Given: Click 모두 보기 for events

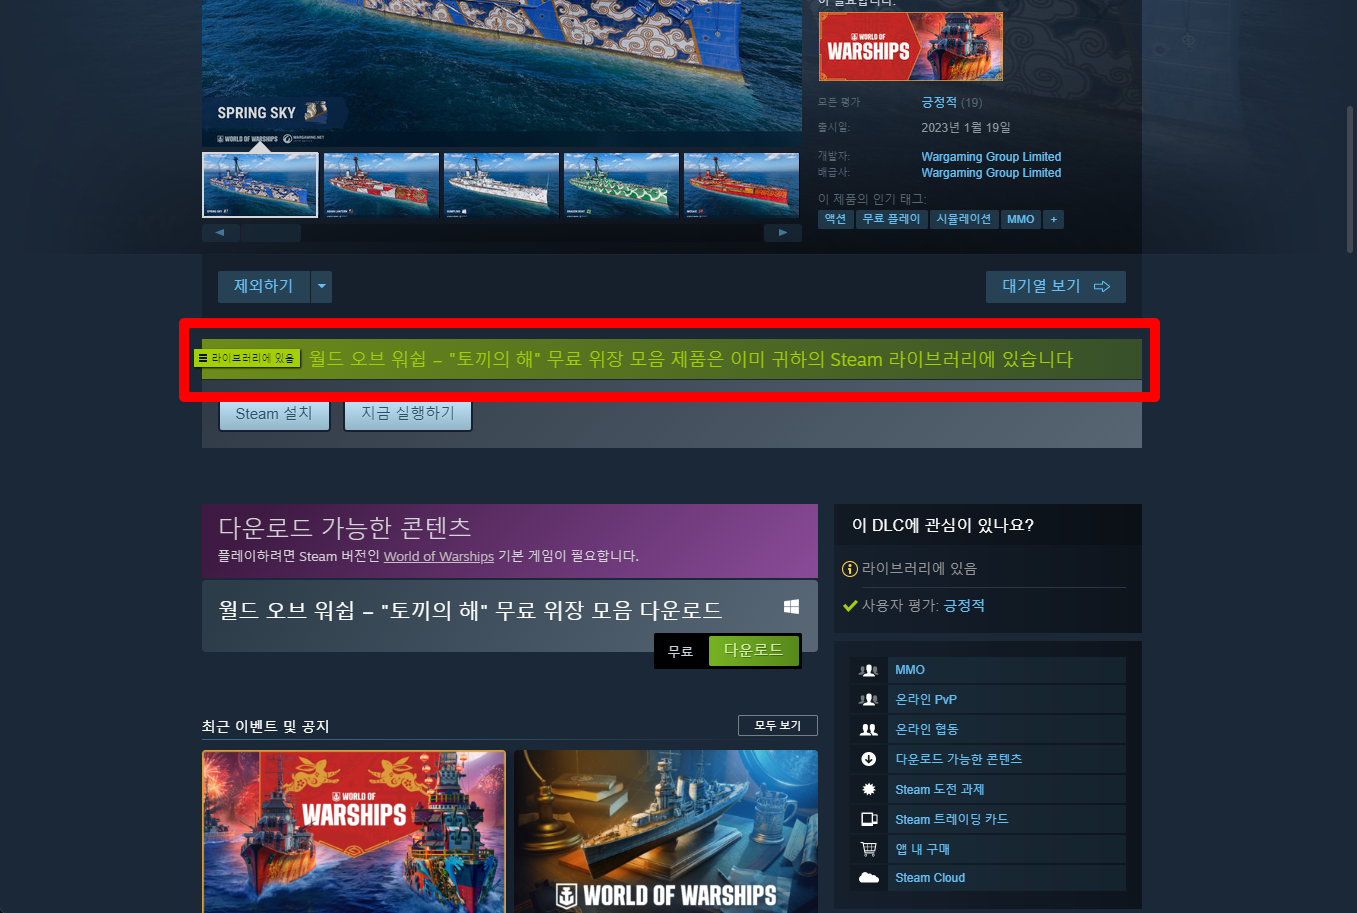Looking at the screenshot, I should point(778,725).
